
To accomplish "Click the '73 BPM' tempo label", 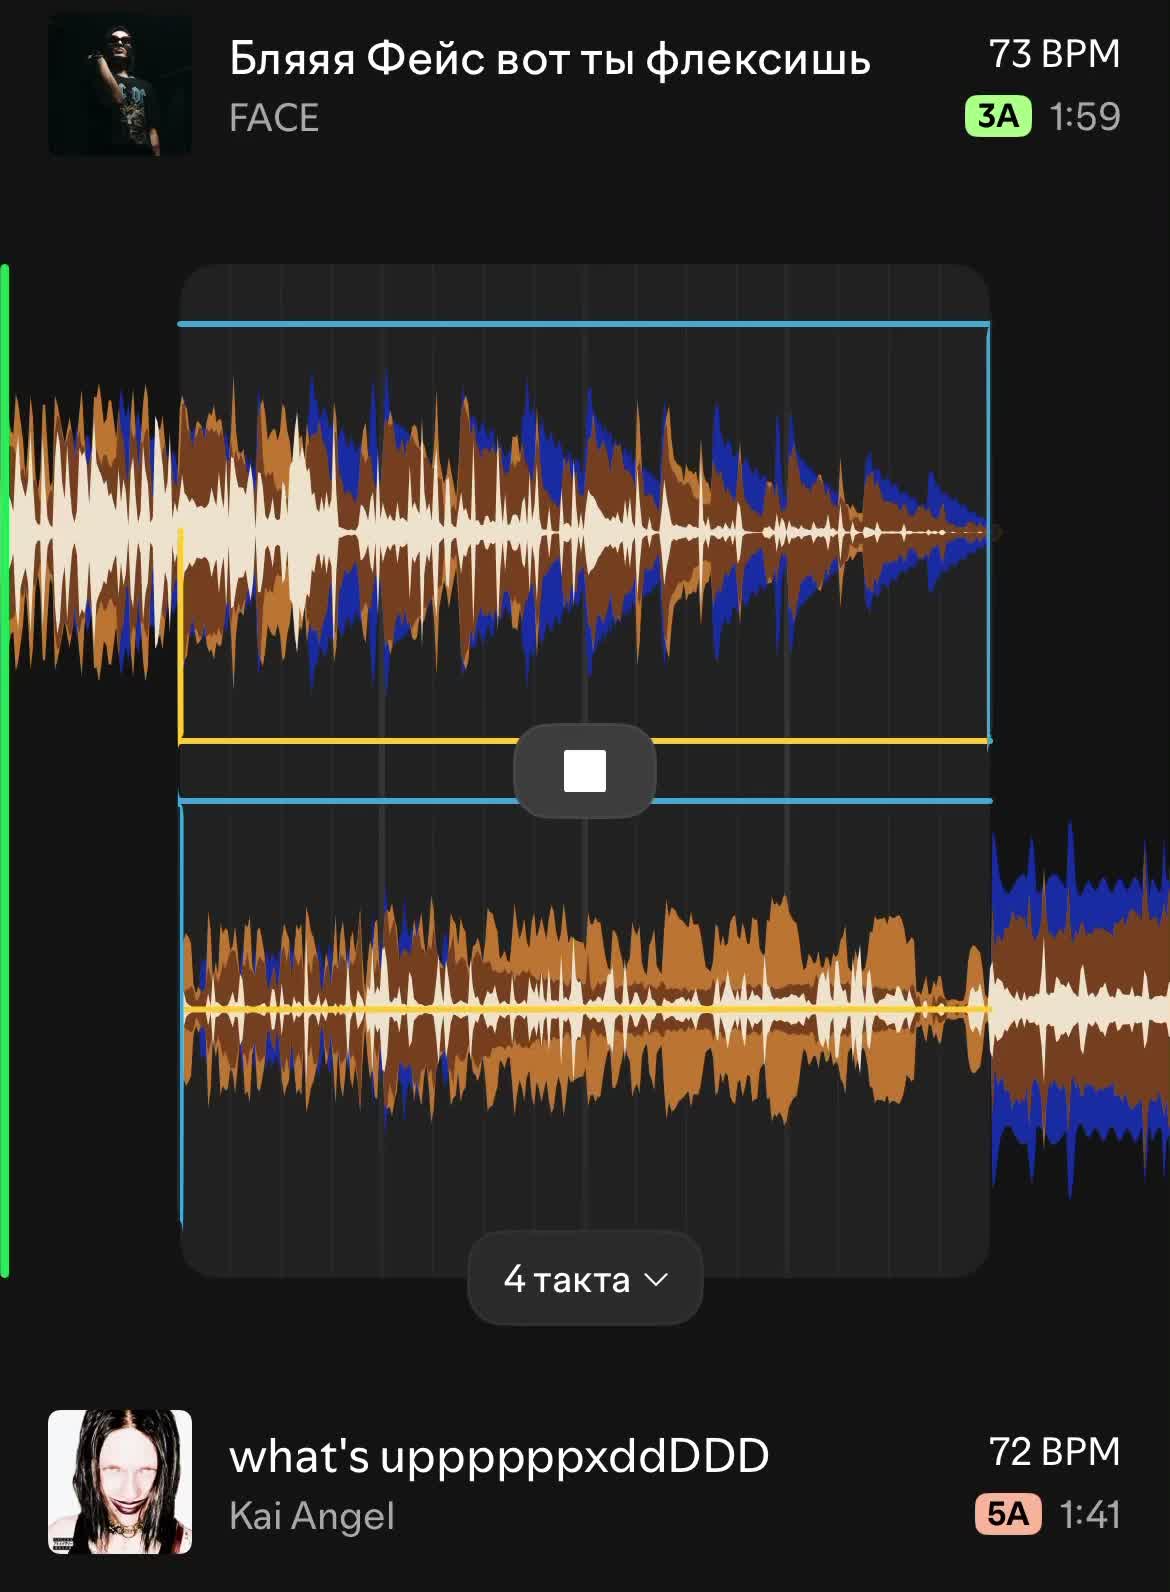I will [x=1054, y=54].
